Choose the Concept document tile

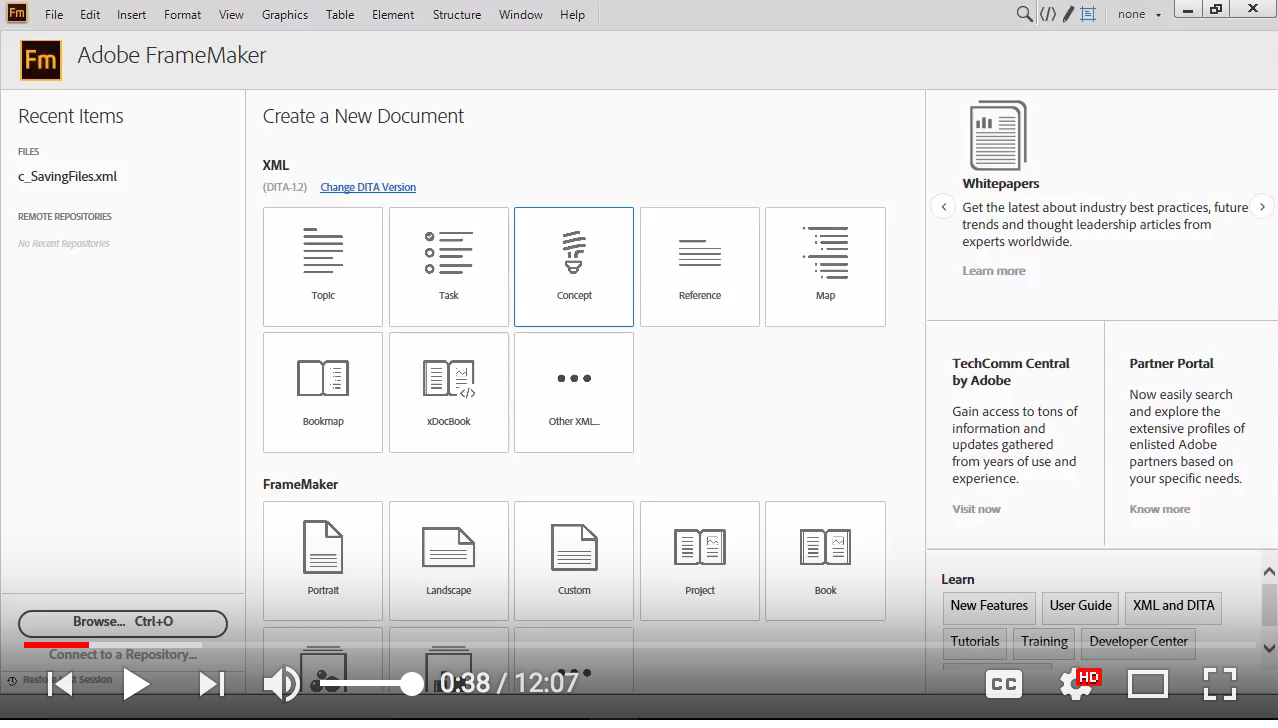pos(574,266)
